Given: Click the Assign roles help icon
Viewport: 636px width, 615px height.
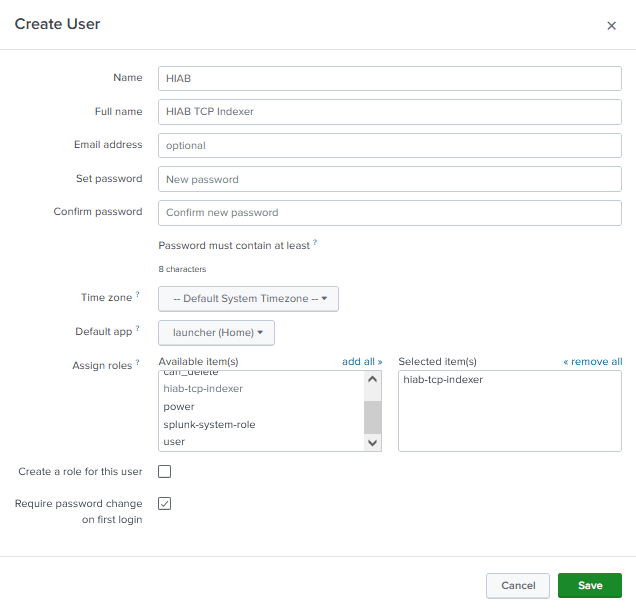Looking at the screenshot, I should [x=138, y=362].
